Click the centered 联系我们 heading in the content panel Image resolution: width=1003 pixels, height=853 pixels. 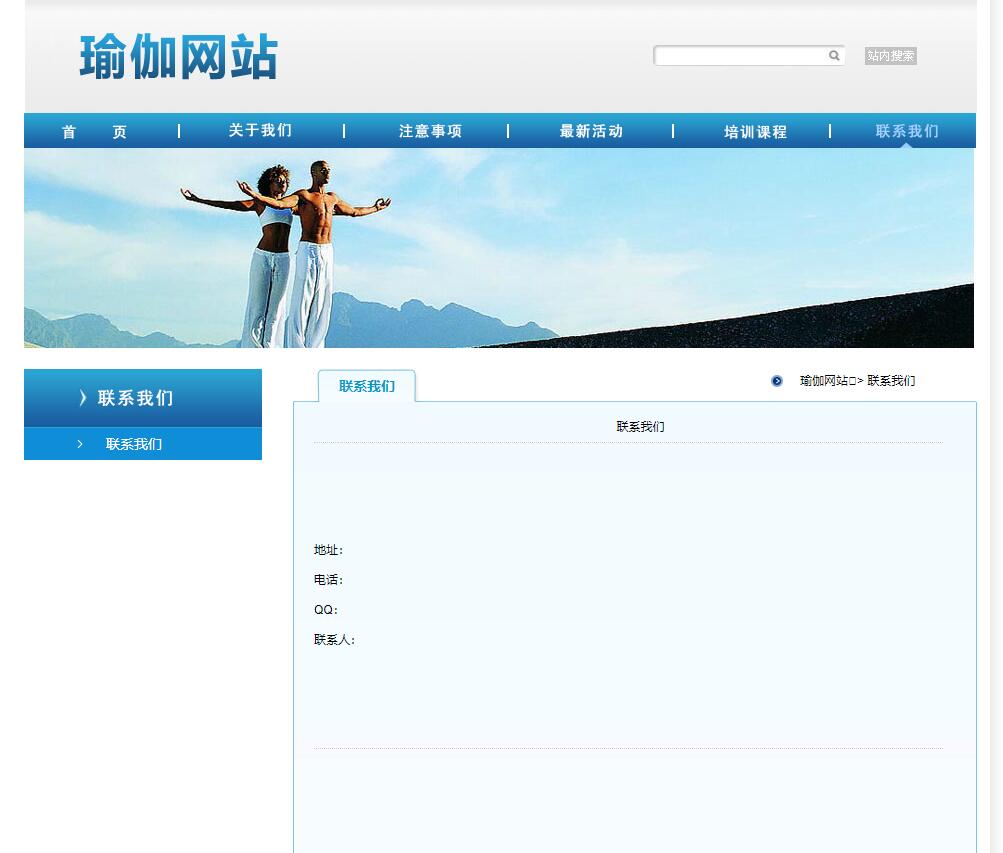[640, 427]
